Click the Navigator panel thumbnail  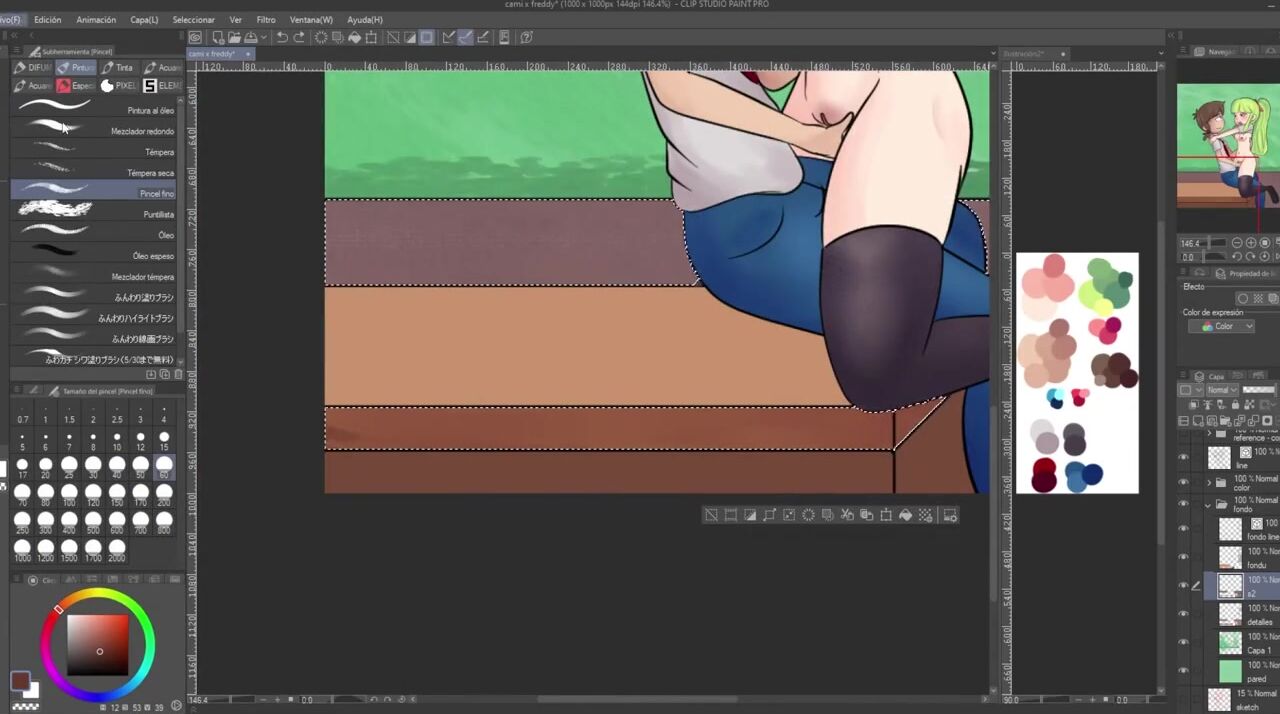click(x=1228, y=144)
